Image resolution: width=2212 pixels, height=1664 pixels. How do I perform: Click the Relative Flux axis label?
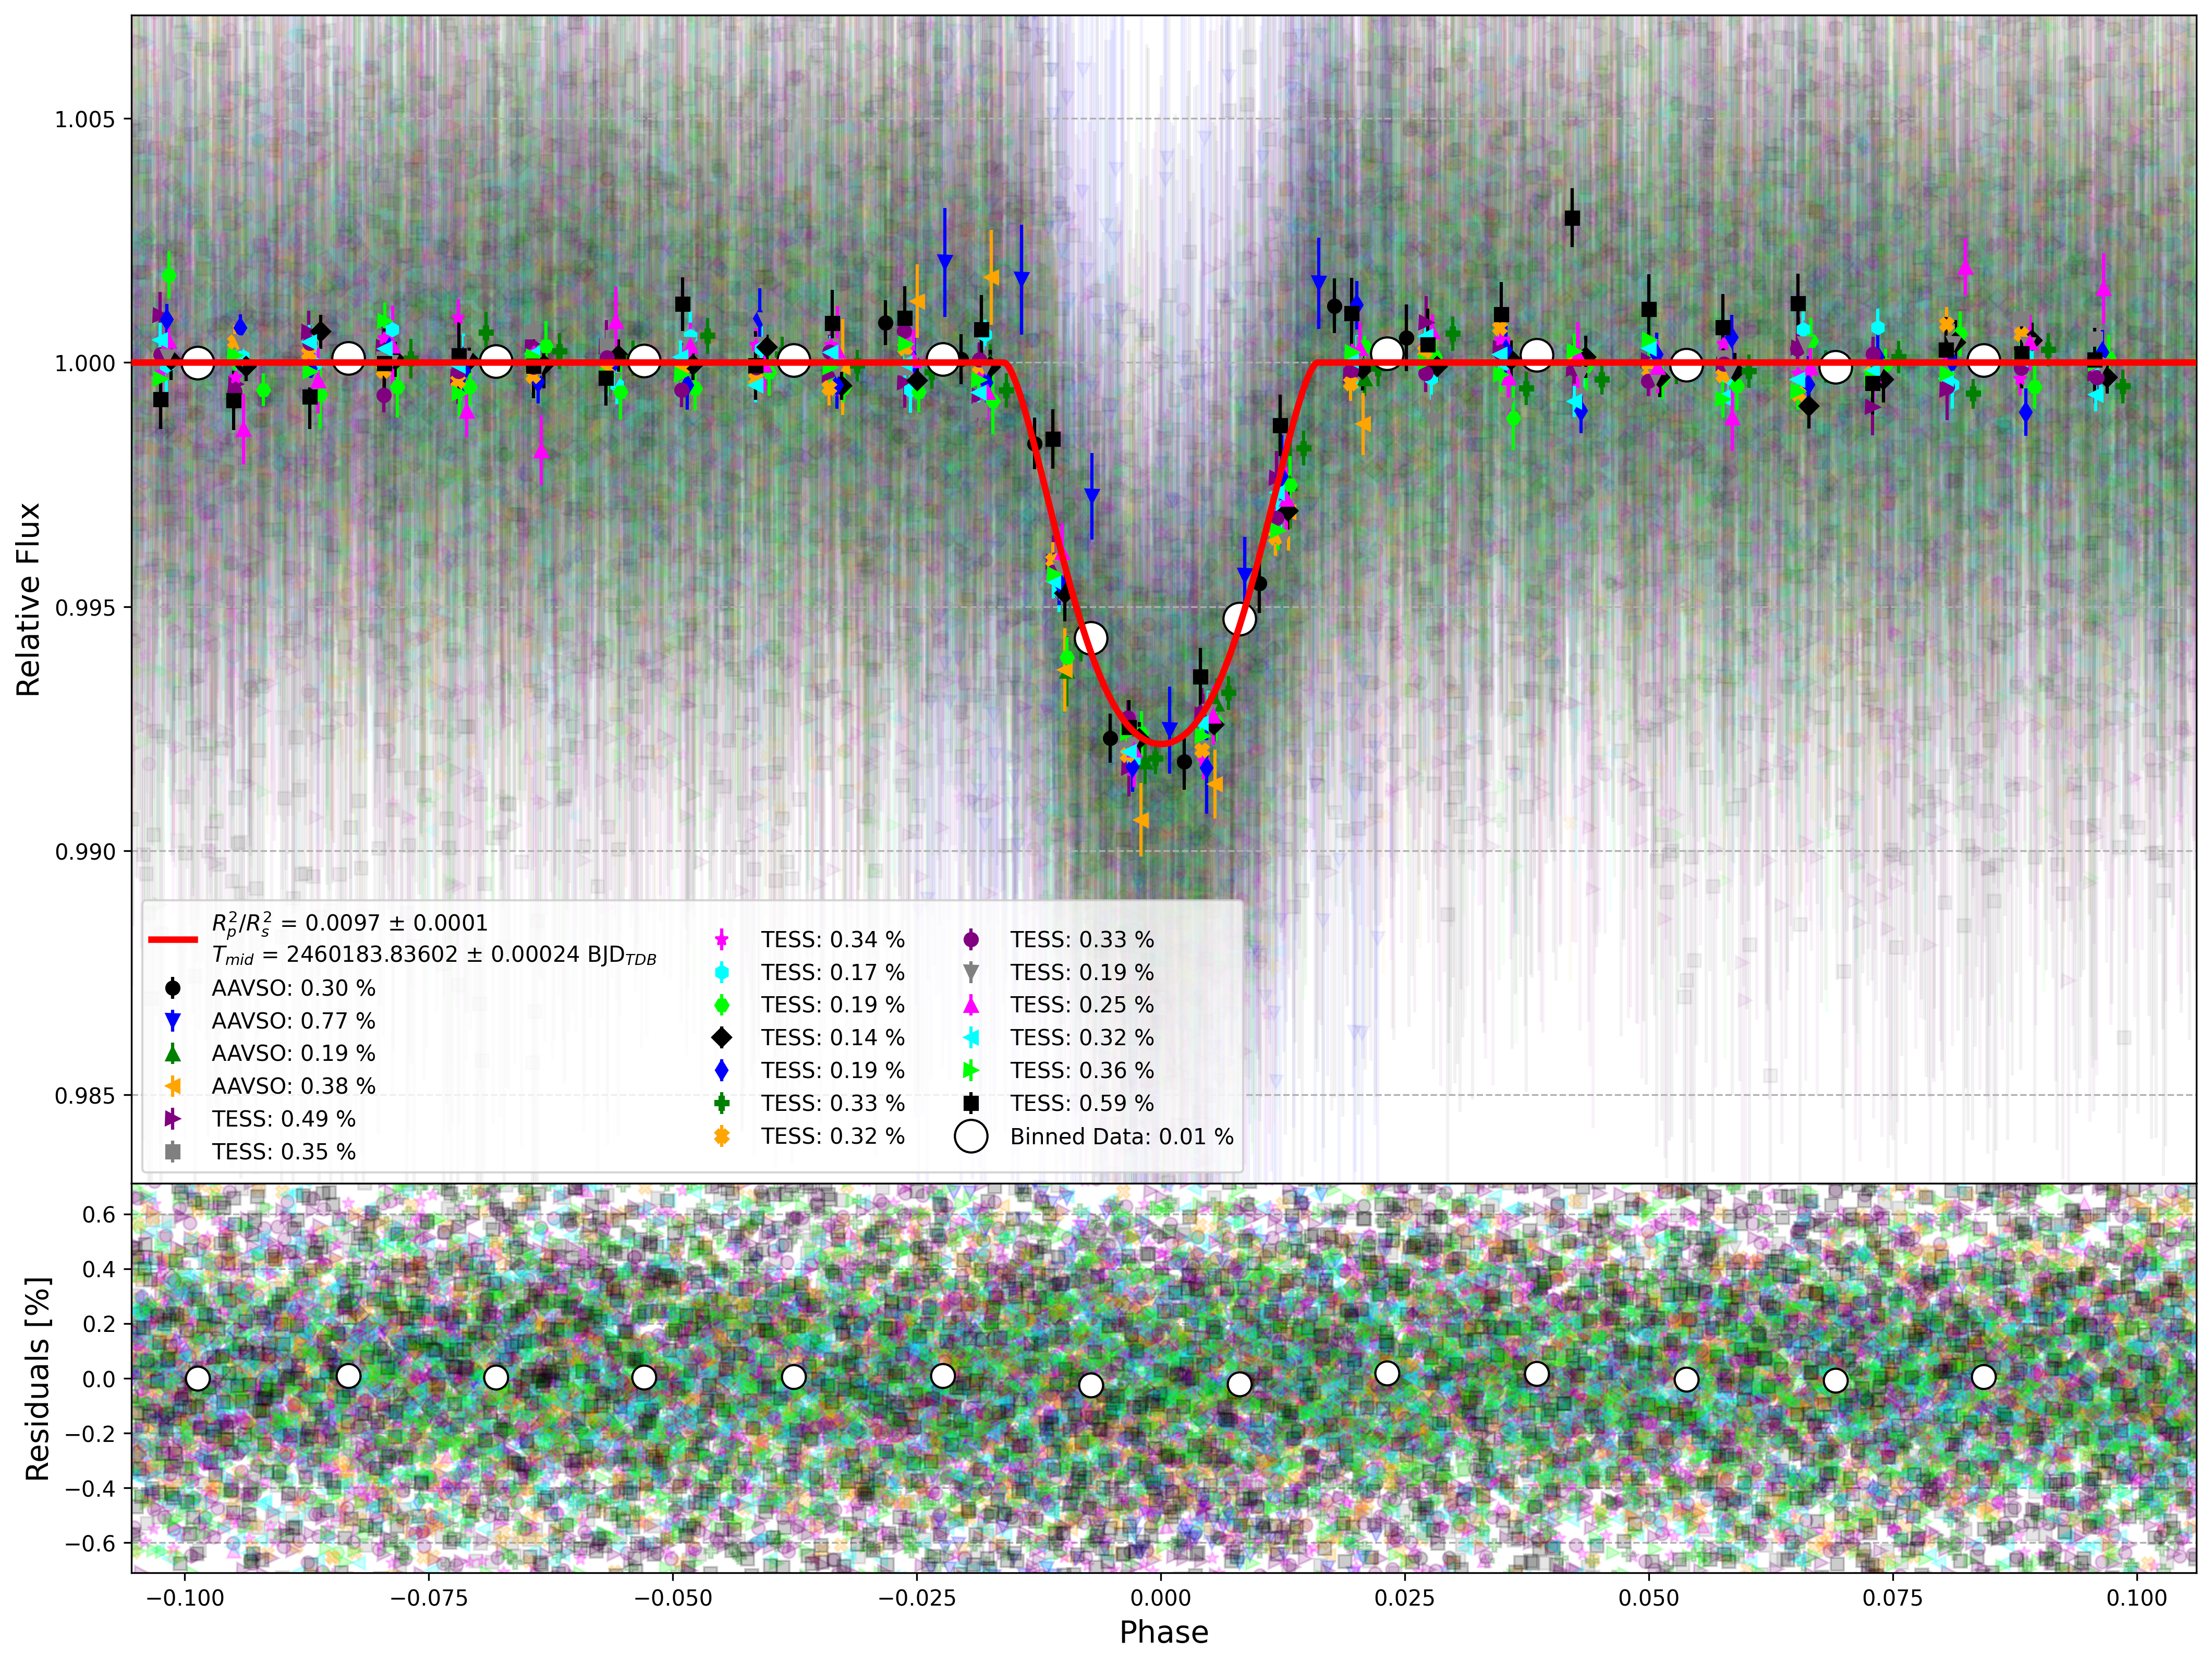[x=28, y=599]
